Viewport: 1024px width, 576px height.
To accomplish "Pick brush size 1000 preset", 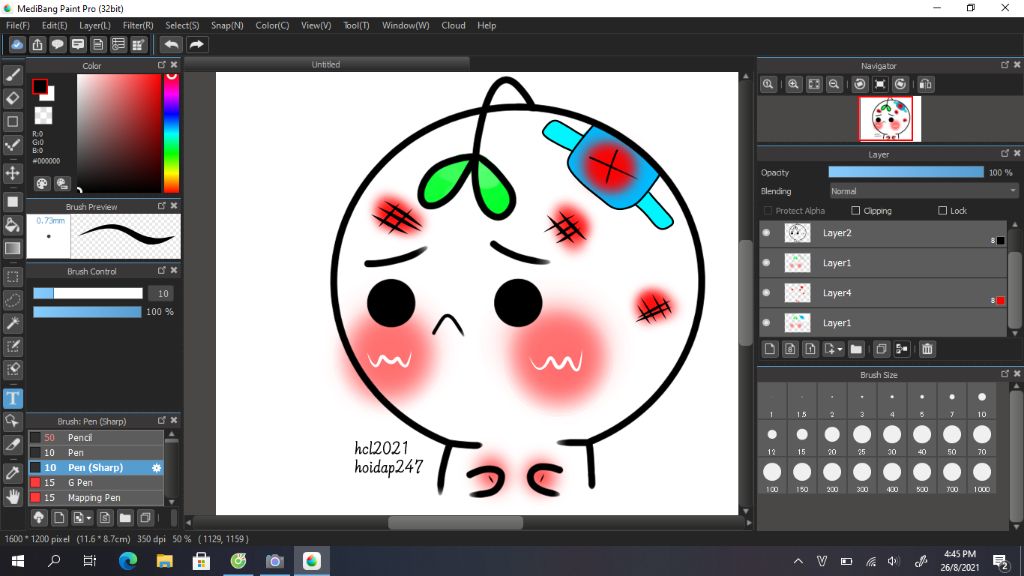I will click(982, 476).
